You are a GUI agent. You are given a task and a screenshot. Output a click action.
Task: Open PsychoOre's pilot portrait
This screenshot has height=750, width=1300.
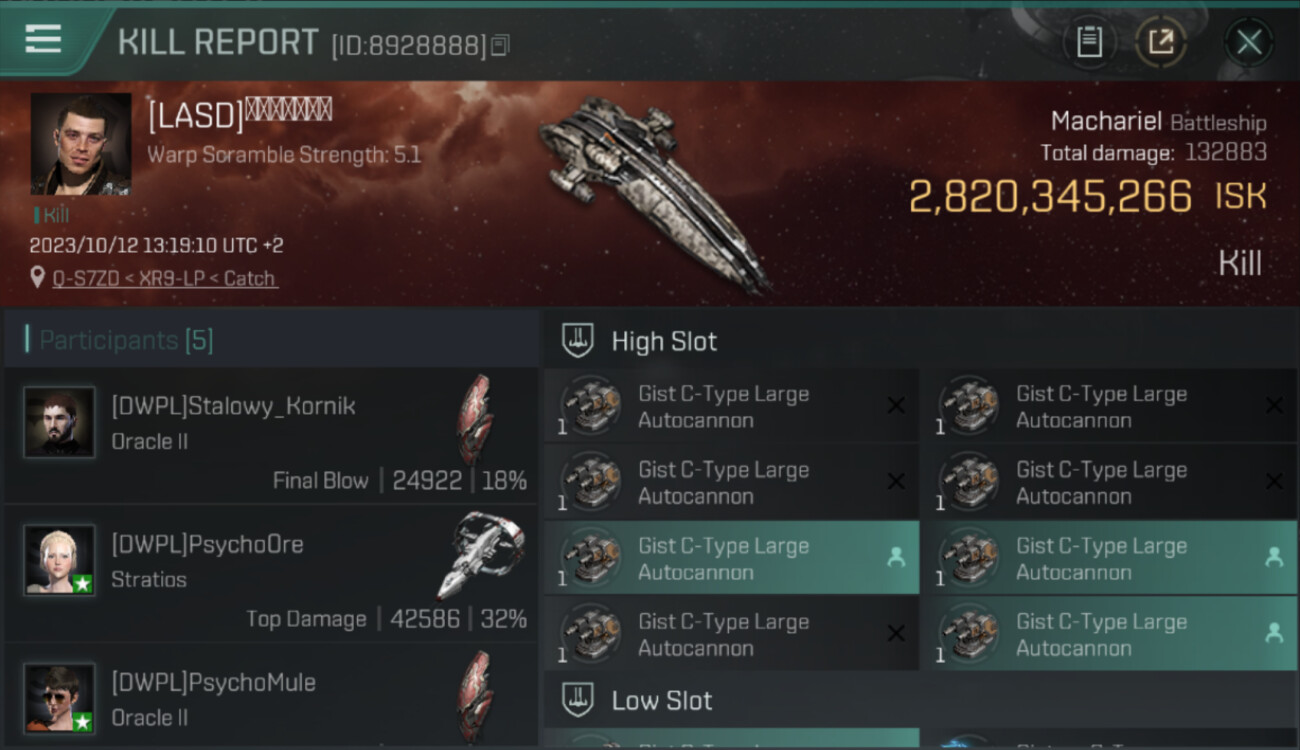pyautogui.click(x=60, y=560)
